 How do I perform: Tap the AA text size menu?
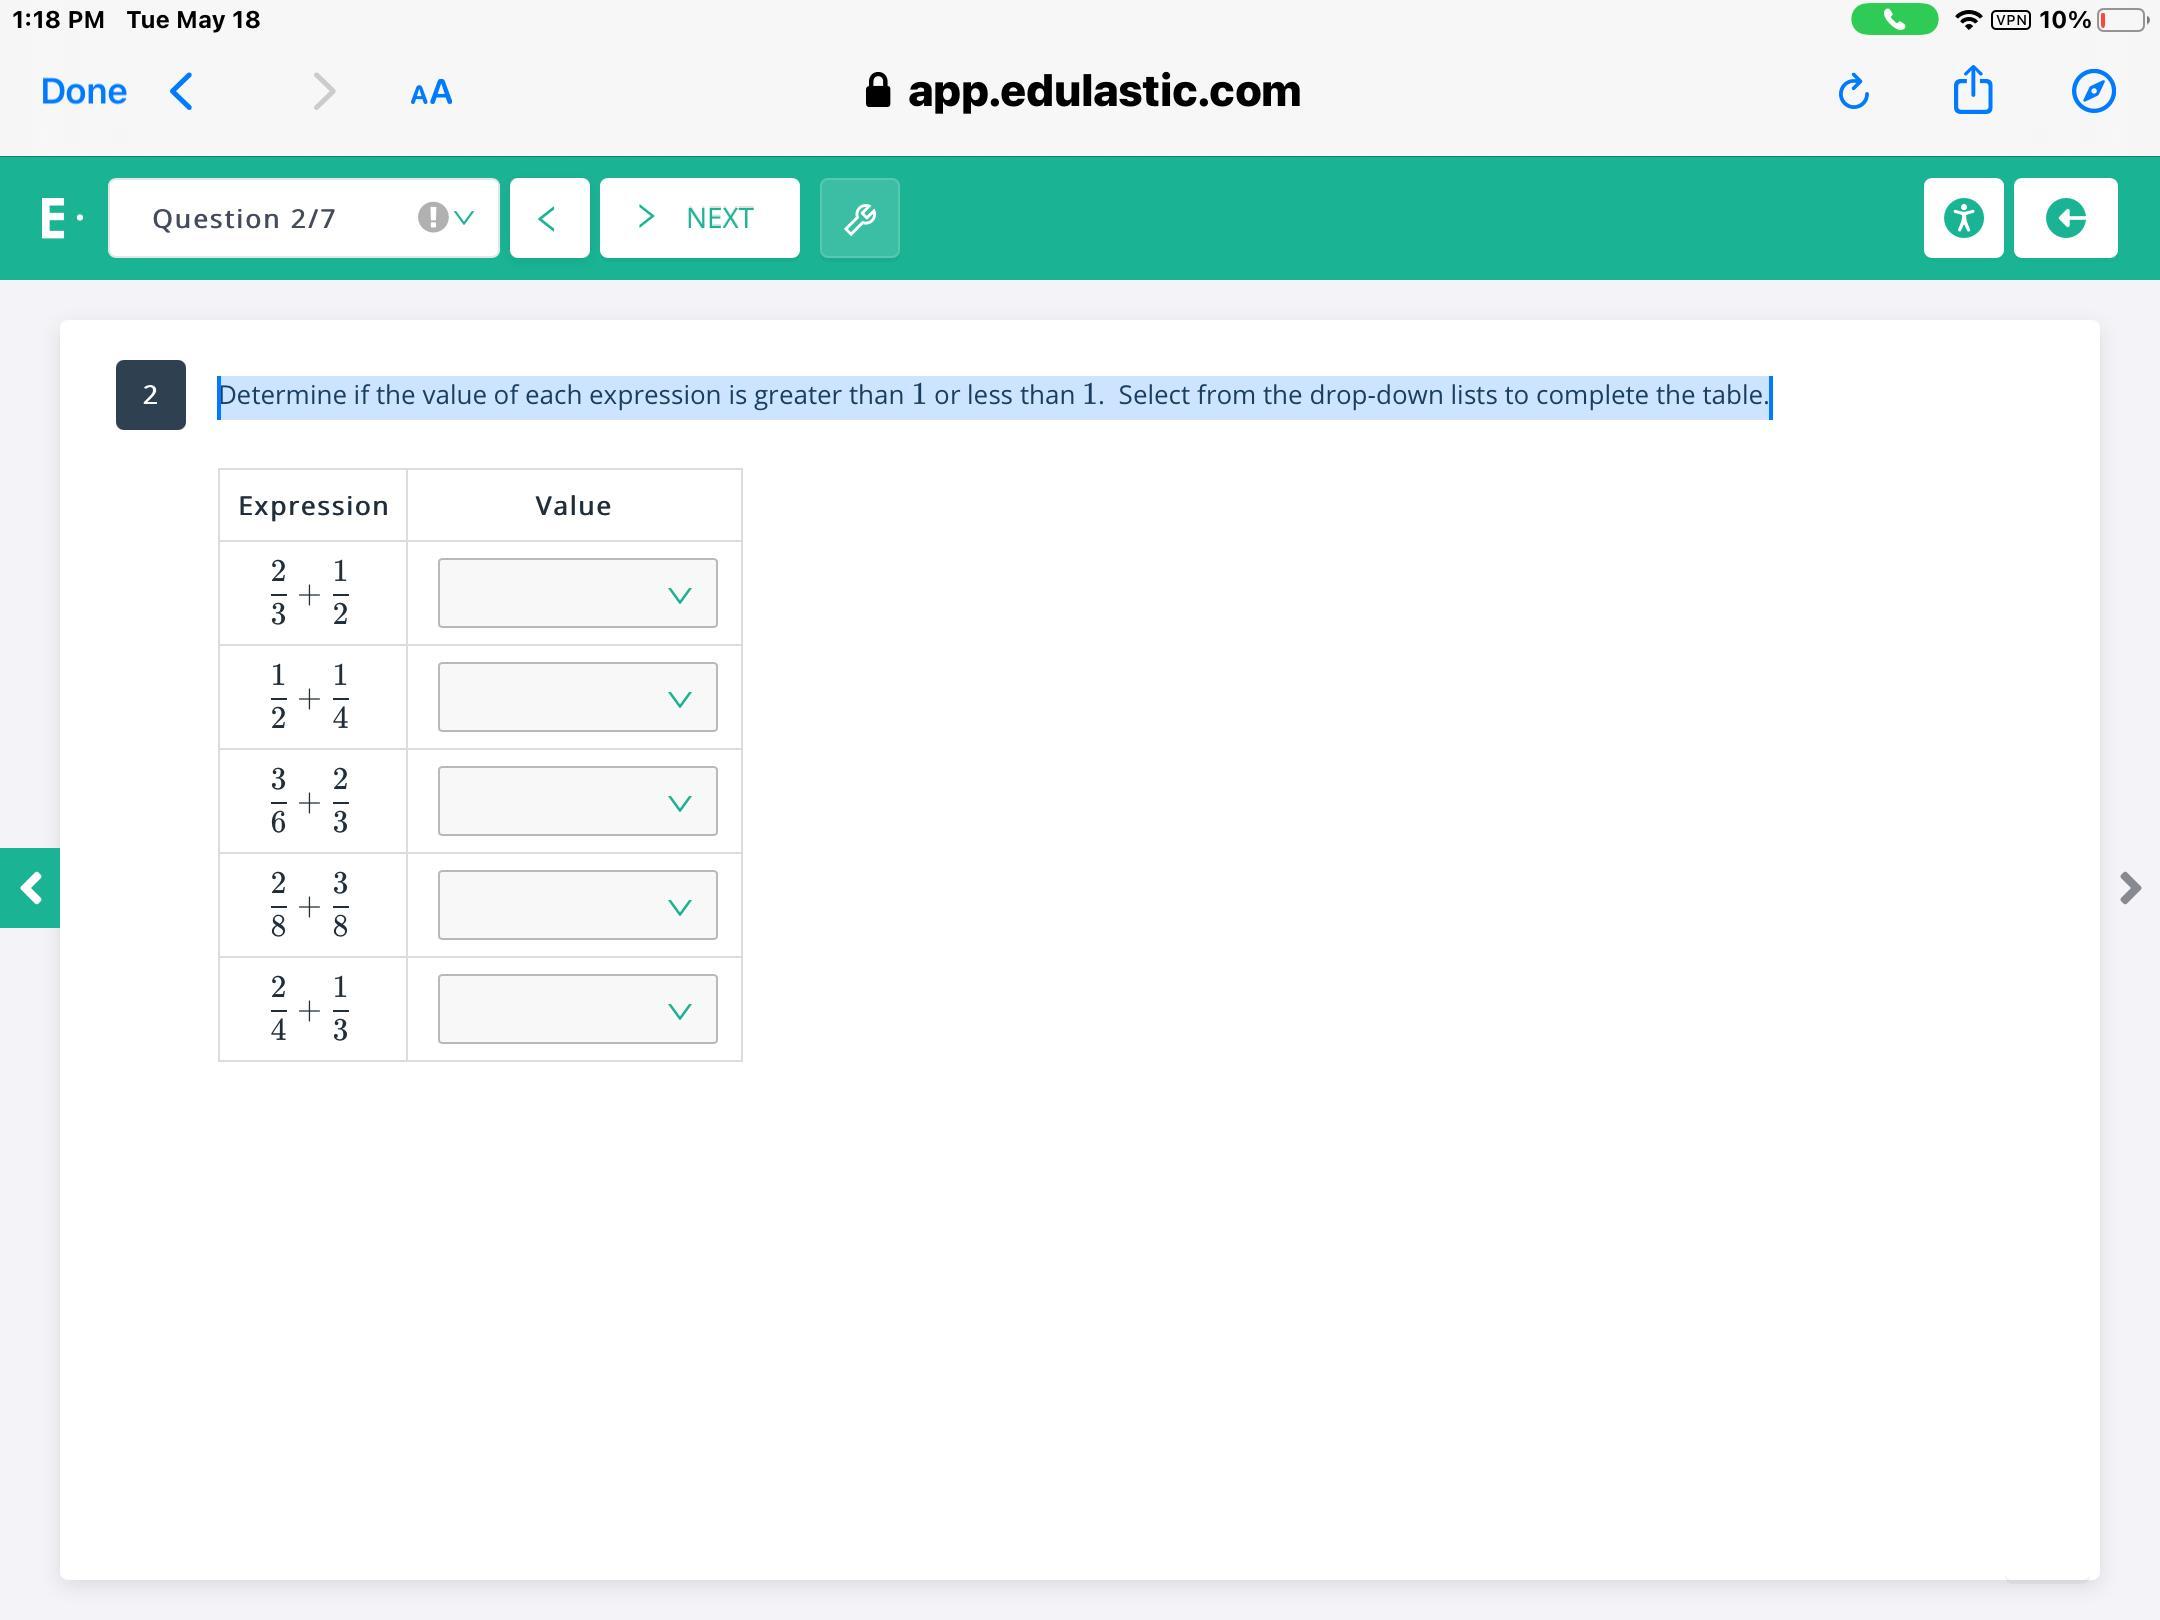pos(431,93)
